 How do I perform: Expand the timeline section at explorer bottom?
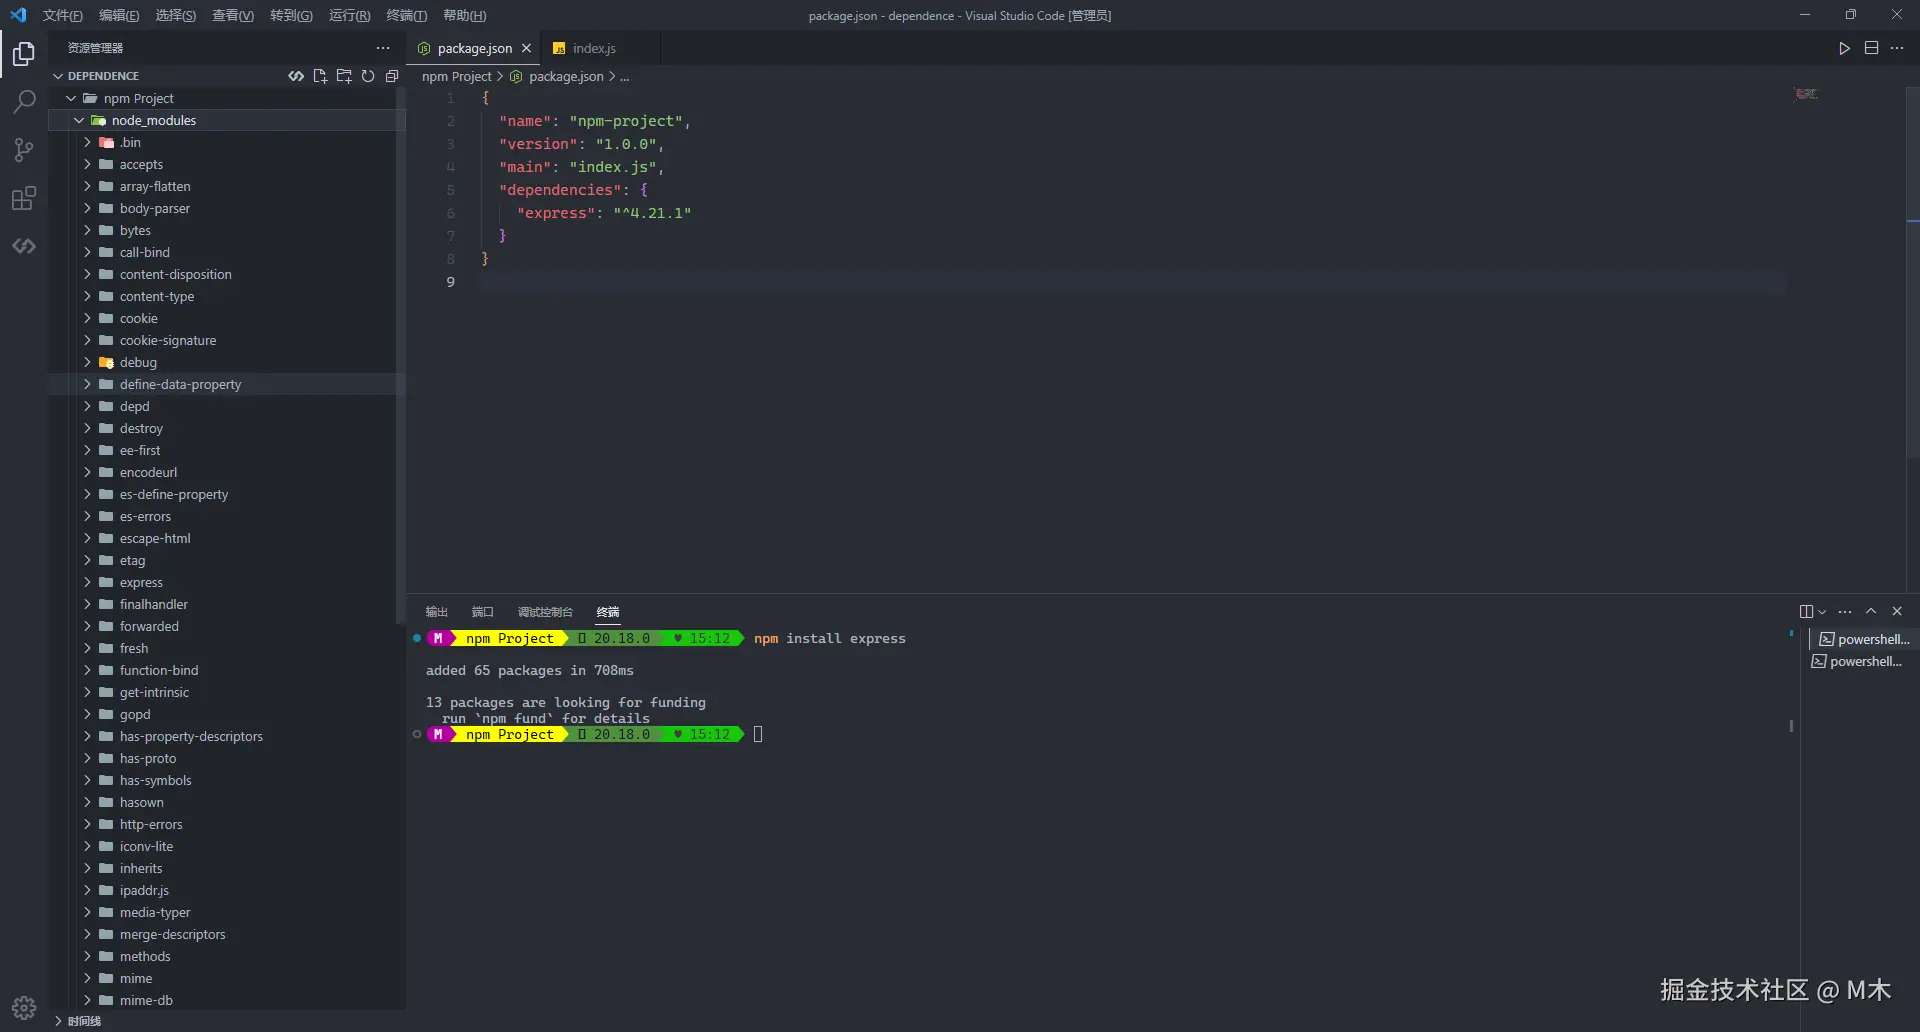point(58,1021)
